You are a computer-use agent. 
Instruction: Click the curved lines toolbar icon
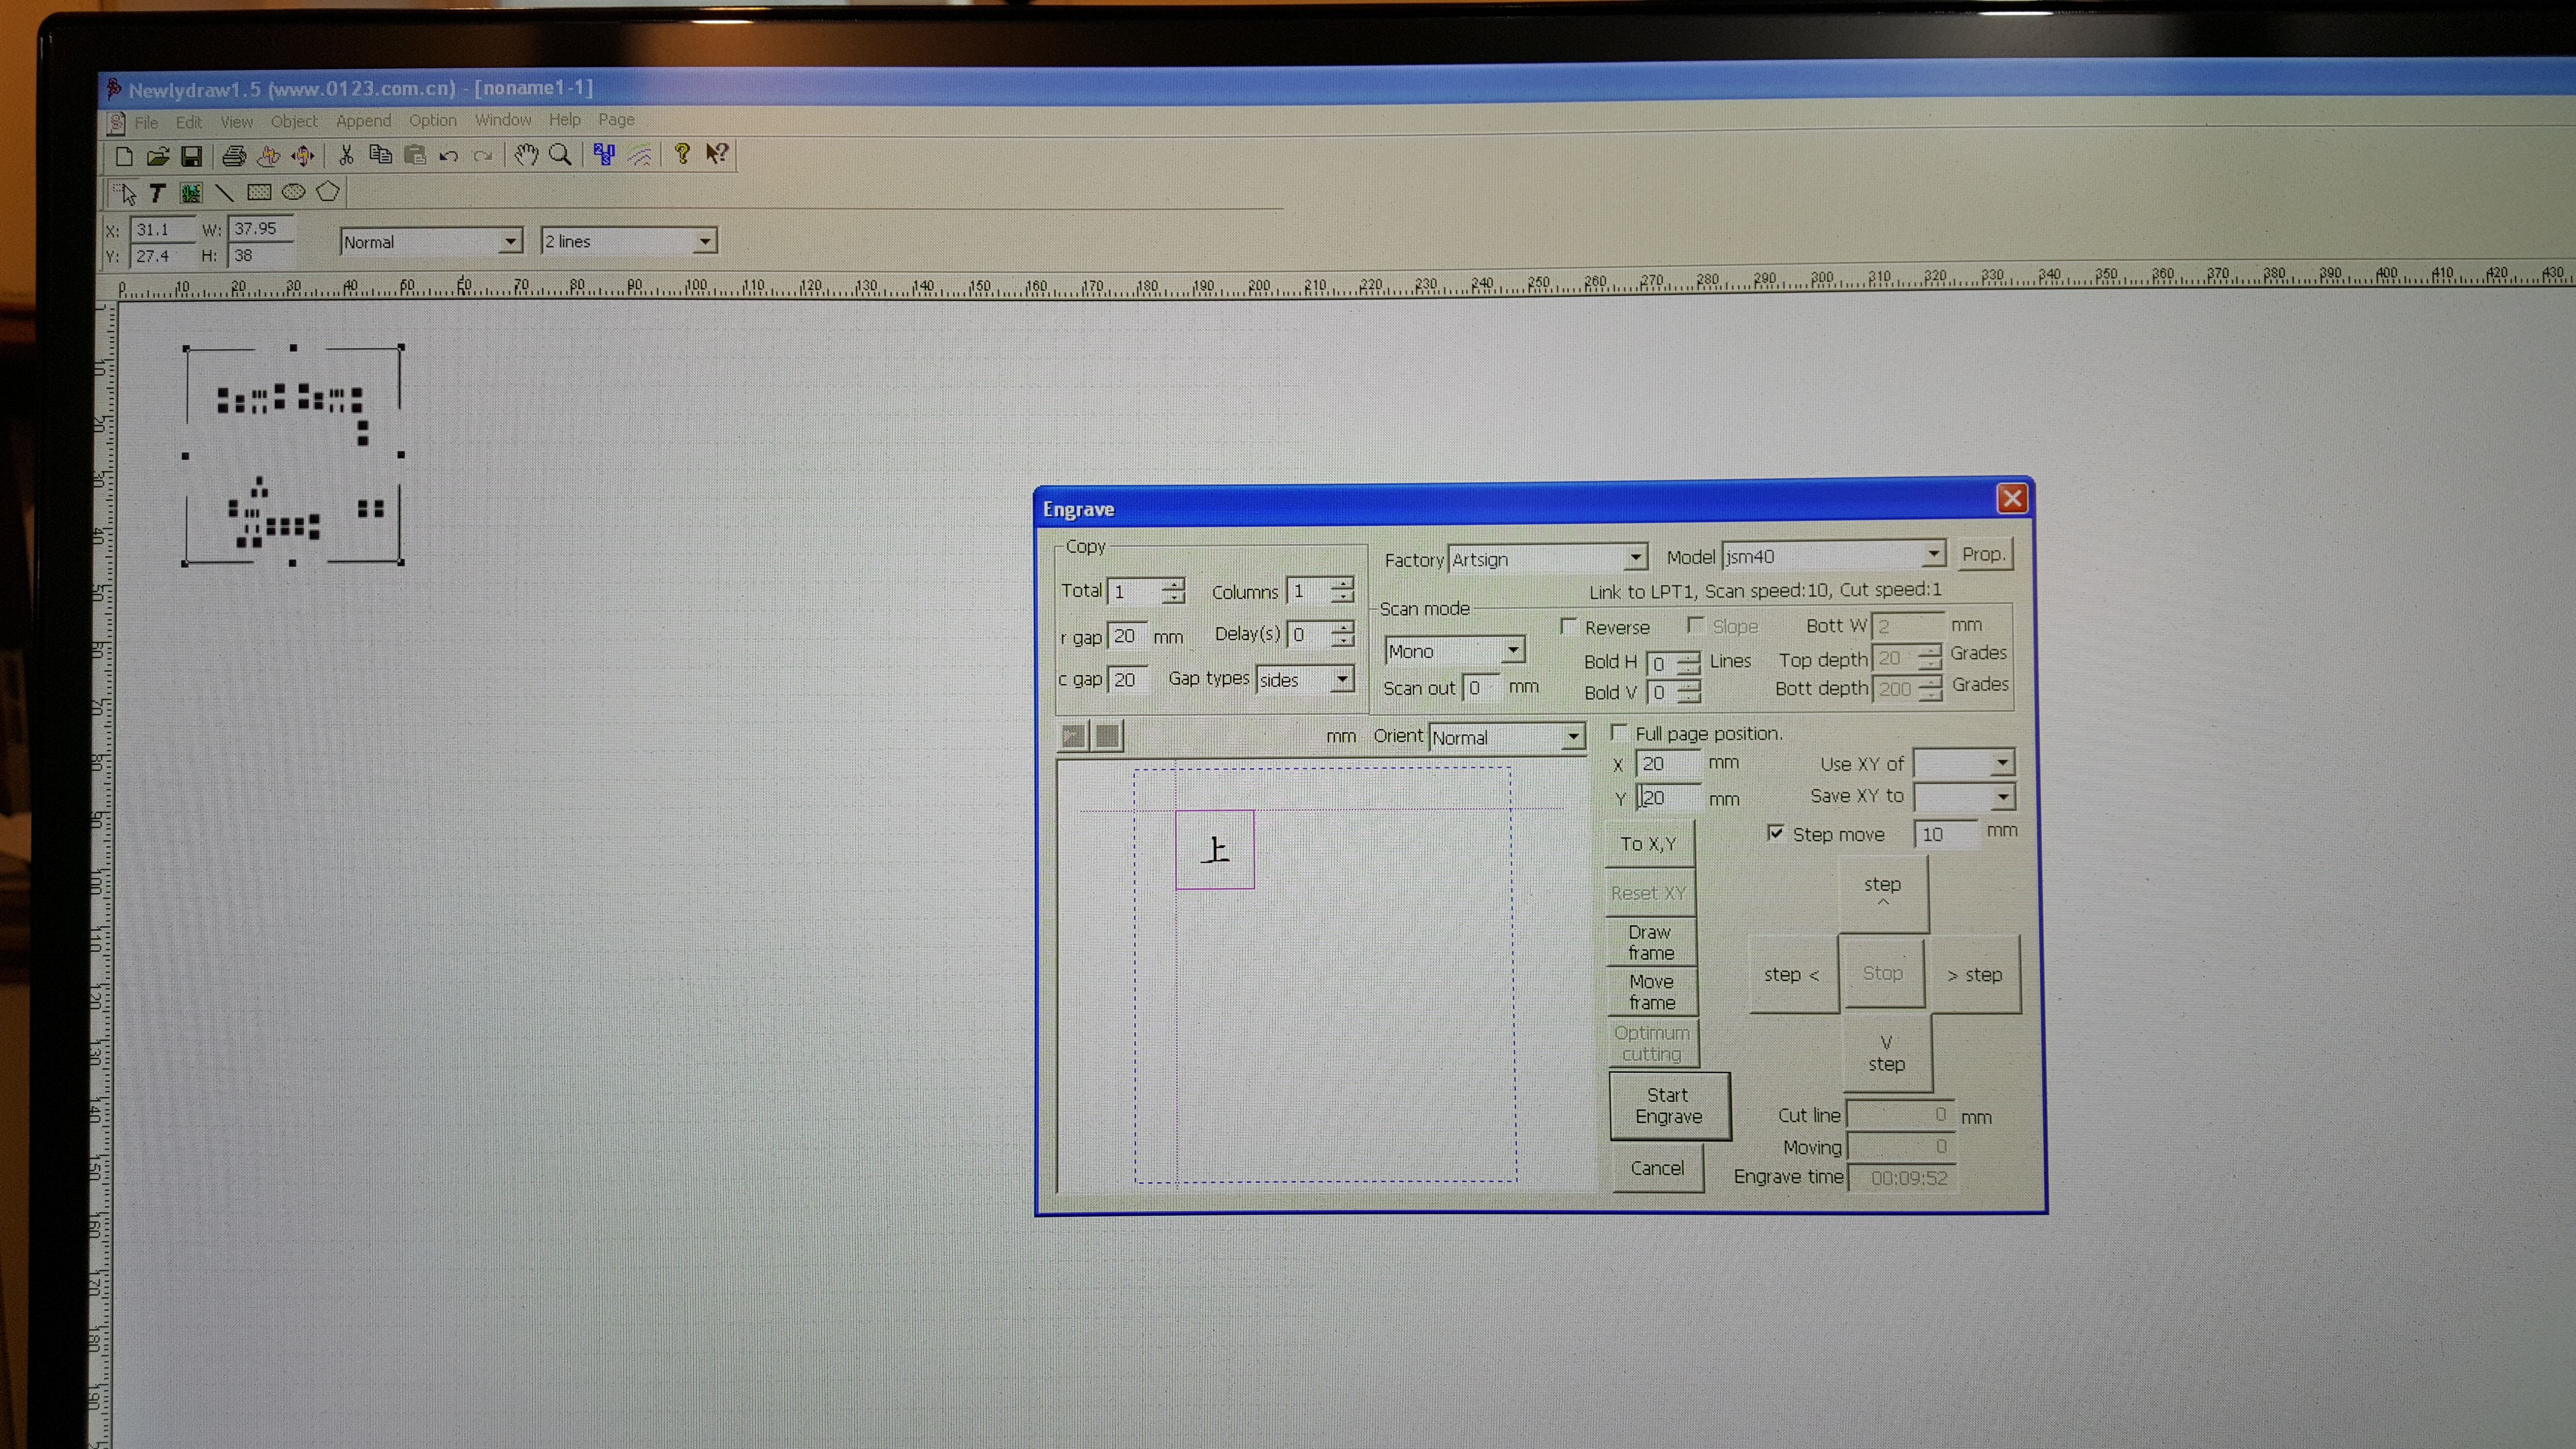639,154
